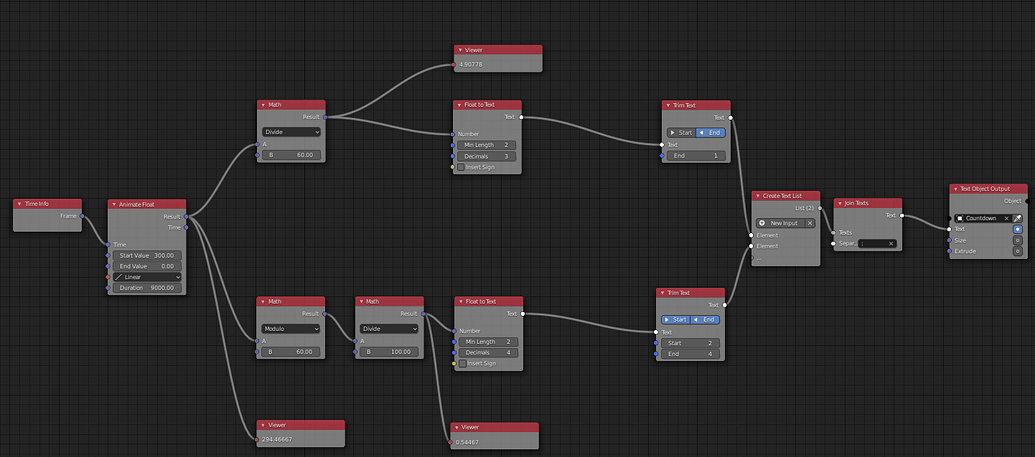Click the Linear interpolation curve icon
Screen dimensions: 1035x457
(x=118, y=277)
